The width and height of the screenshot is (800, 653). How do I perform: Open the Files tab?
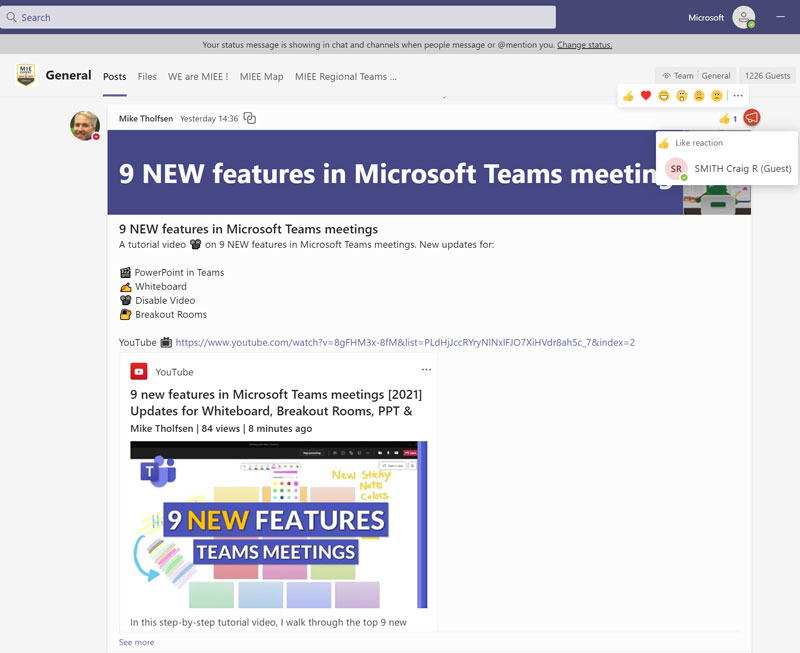click(147, 77)
